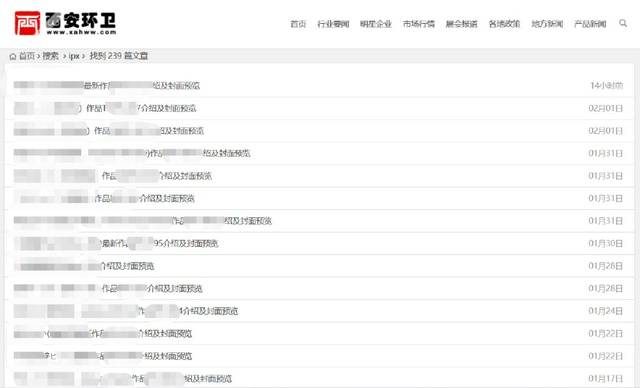Open the 地方新闻 navigation item
This screenshot has height=388, width=640.
[x=547, y=24]
